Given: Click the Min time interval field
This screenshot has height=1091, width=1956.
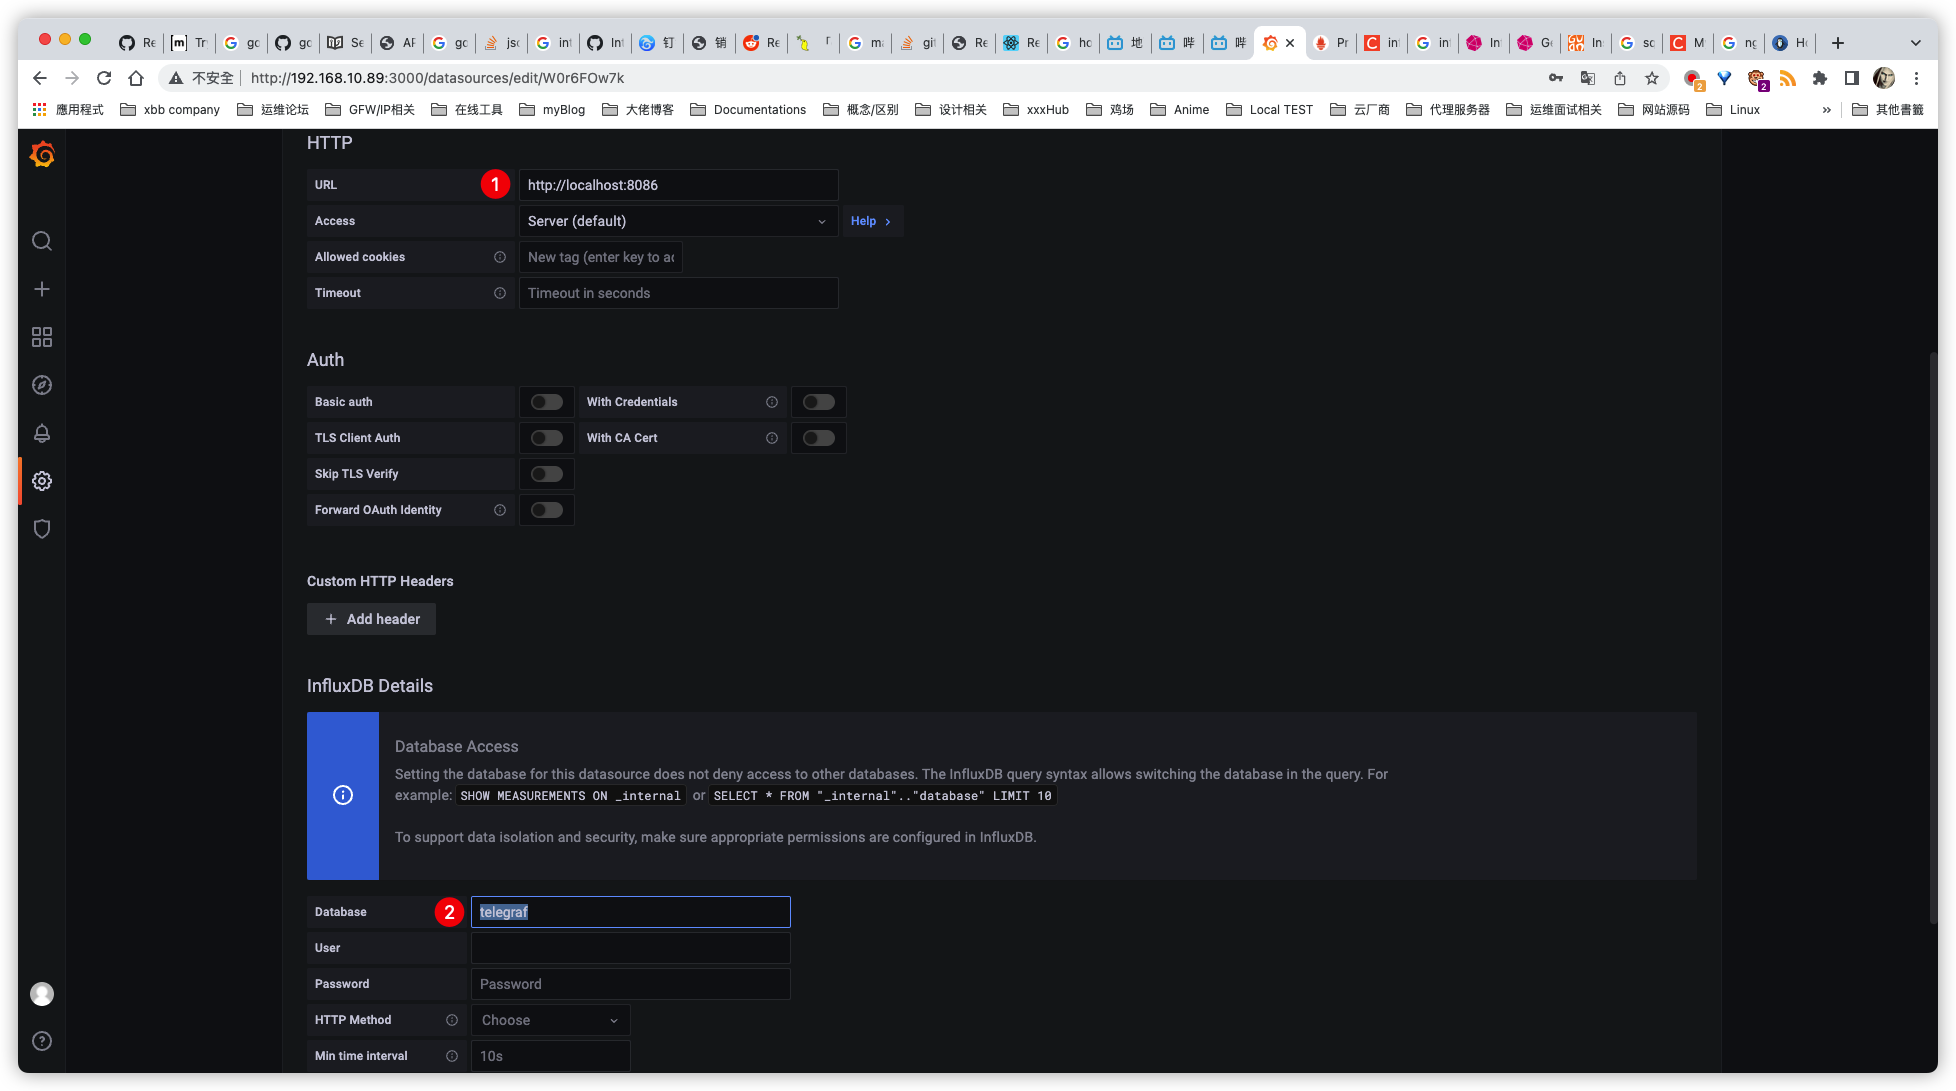Looking at the screenshot, I should coord(550,1056).
